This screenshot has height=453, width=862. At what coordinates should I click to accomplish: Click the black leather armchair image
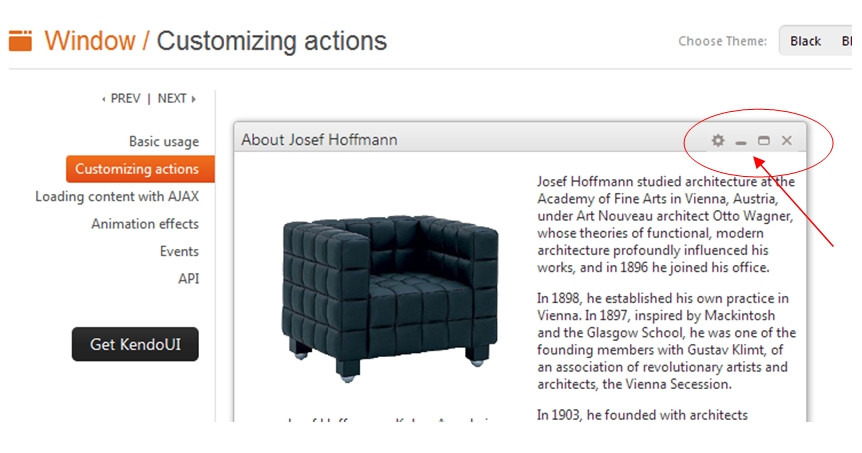click(x=376, y=296)
